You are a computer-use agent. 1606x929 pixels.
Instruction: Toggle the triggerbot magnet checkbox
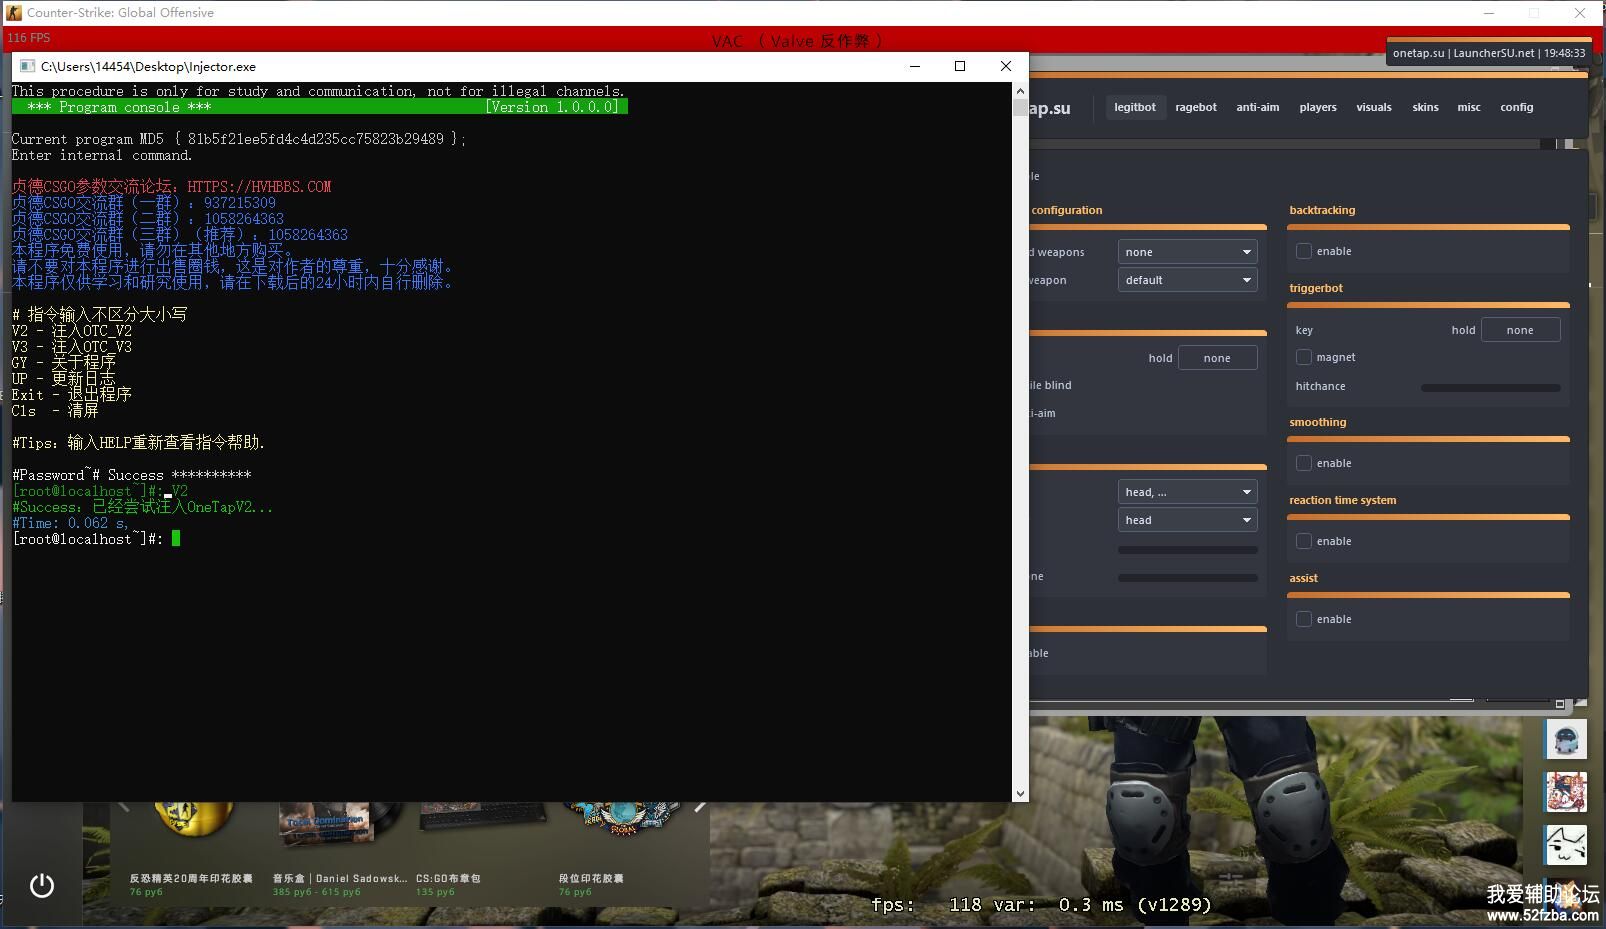point(1304,357)
